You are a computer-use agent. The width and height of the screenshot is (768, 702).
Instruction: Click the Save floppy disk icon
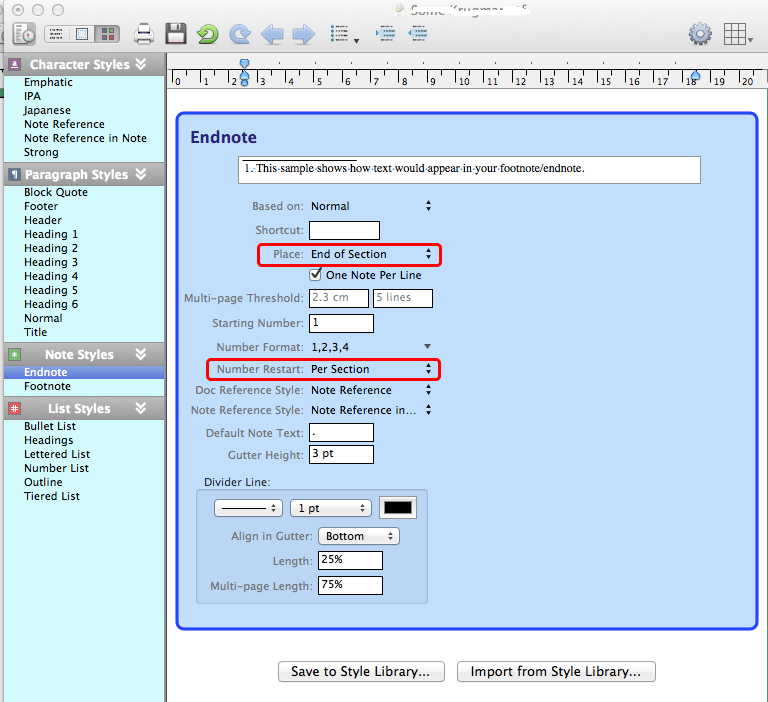point(176,35)
